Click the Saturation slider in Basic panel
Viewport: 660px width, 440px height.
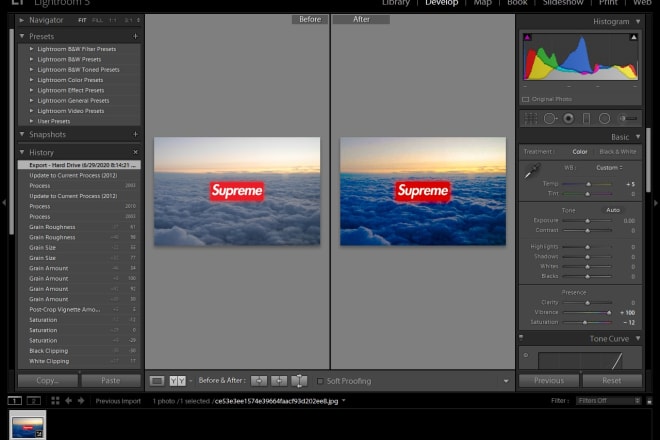click(588, 323)
